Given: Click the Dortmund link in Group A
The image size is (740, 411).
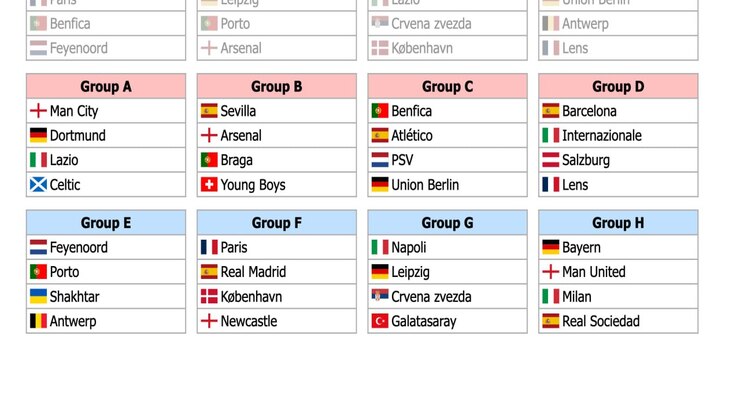Looking at the screenshot, I should click(x=77, y=136).
